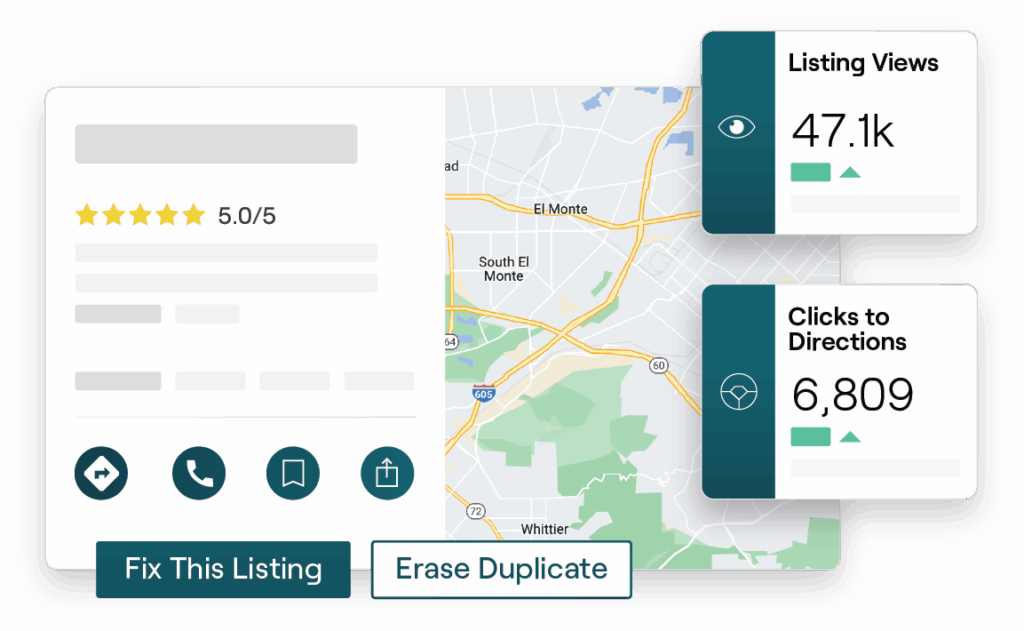
Task: Select the Clicks to Directions panel header
Action: pos(848,329)
